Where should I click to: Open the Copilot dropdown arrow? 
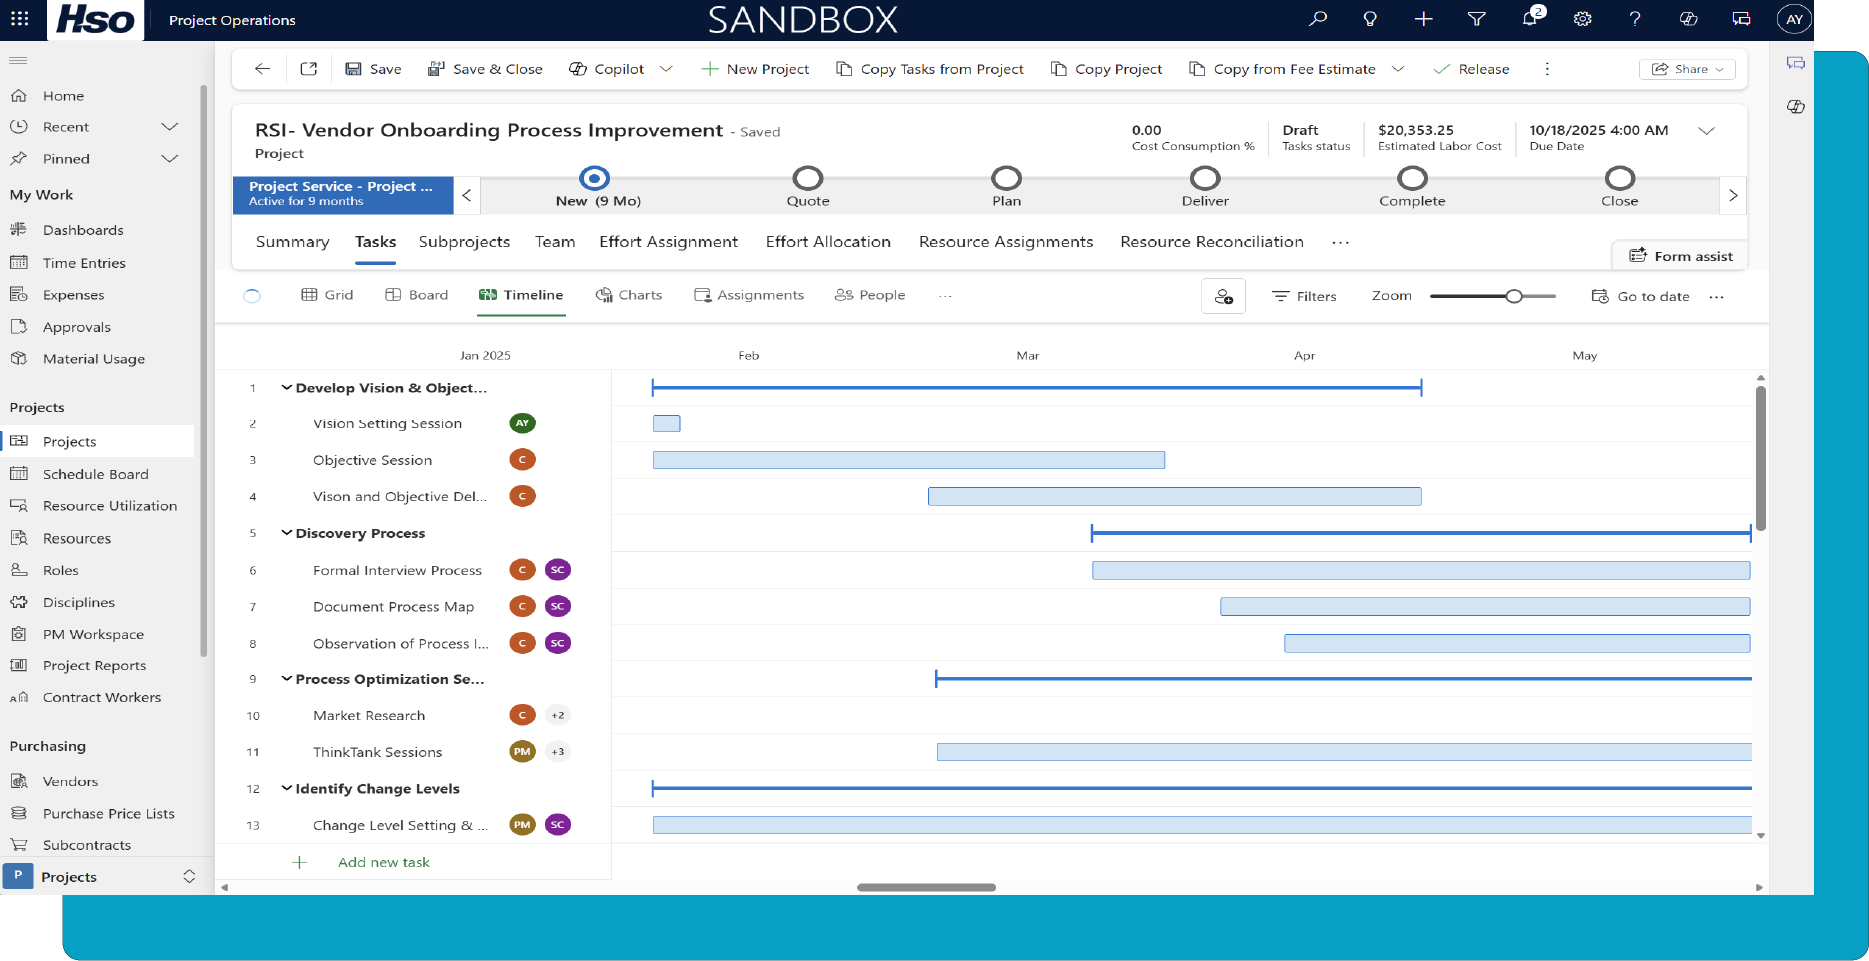tap(666, 69)
